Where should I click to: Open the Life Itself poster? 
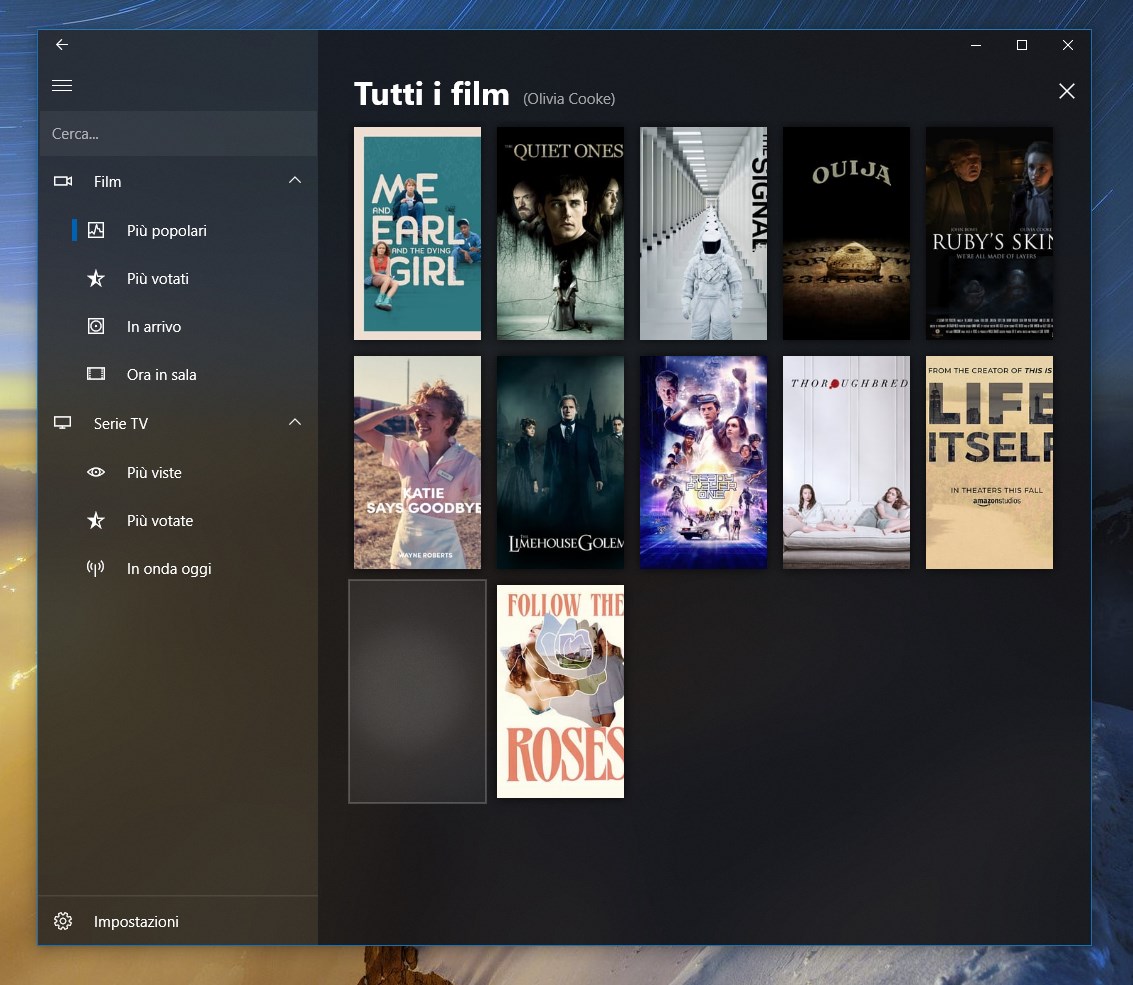pyautogui.click(x=989, y=463)
